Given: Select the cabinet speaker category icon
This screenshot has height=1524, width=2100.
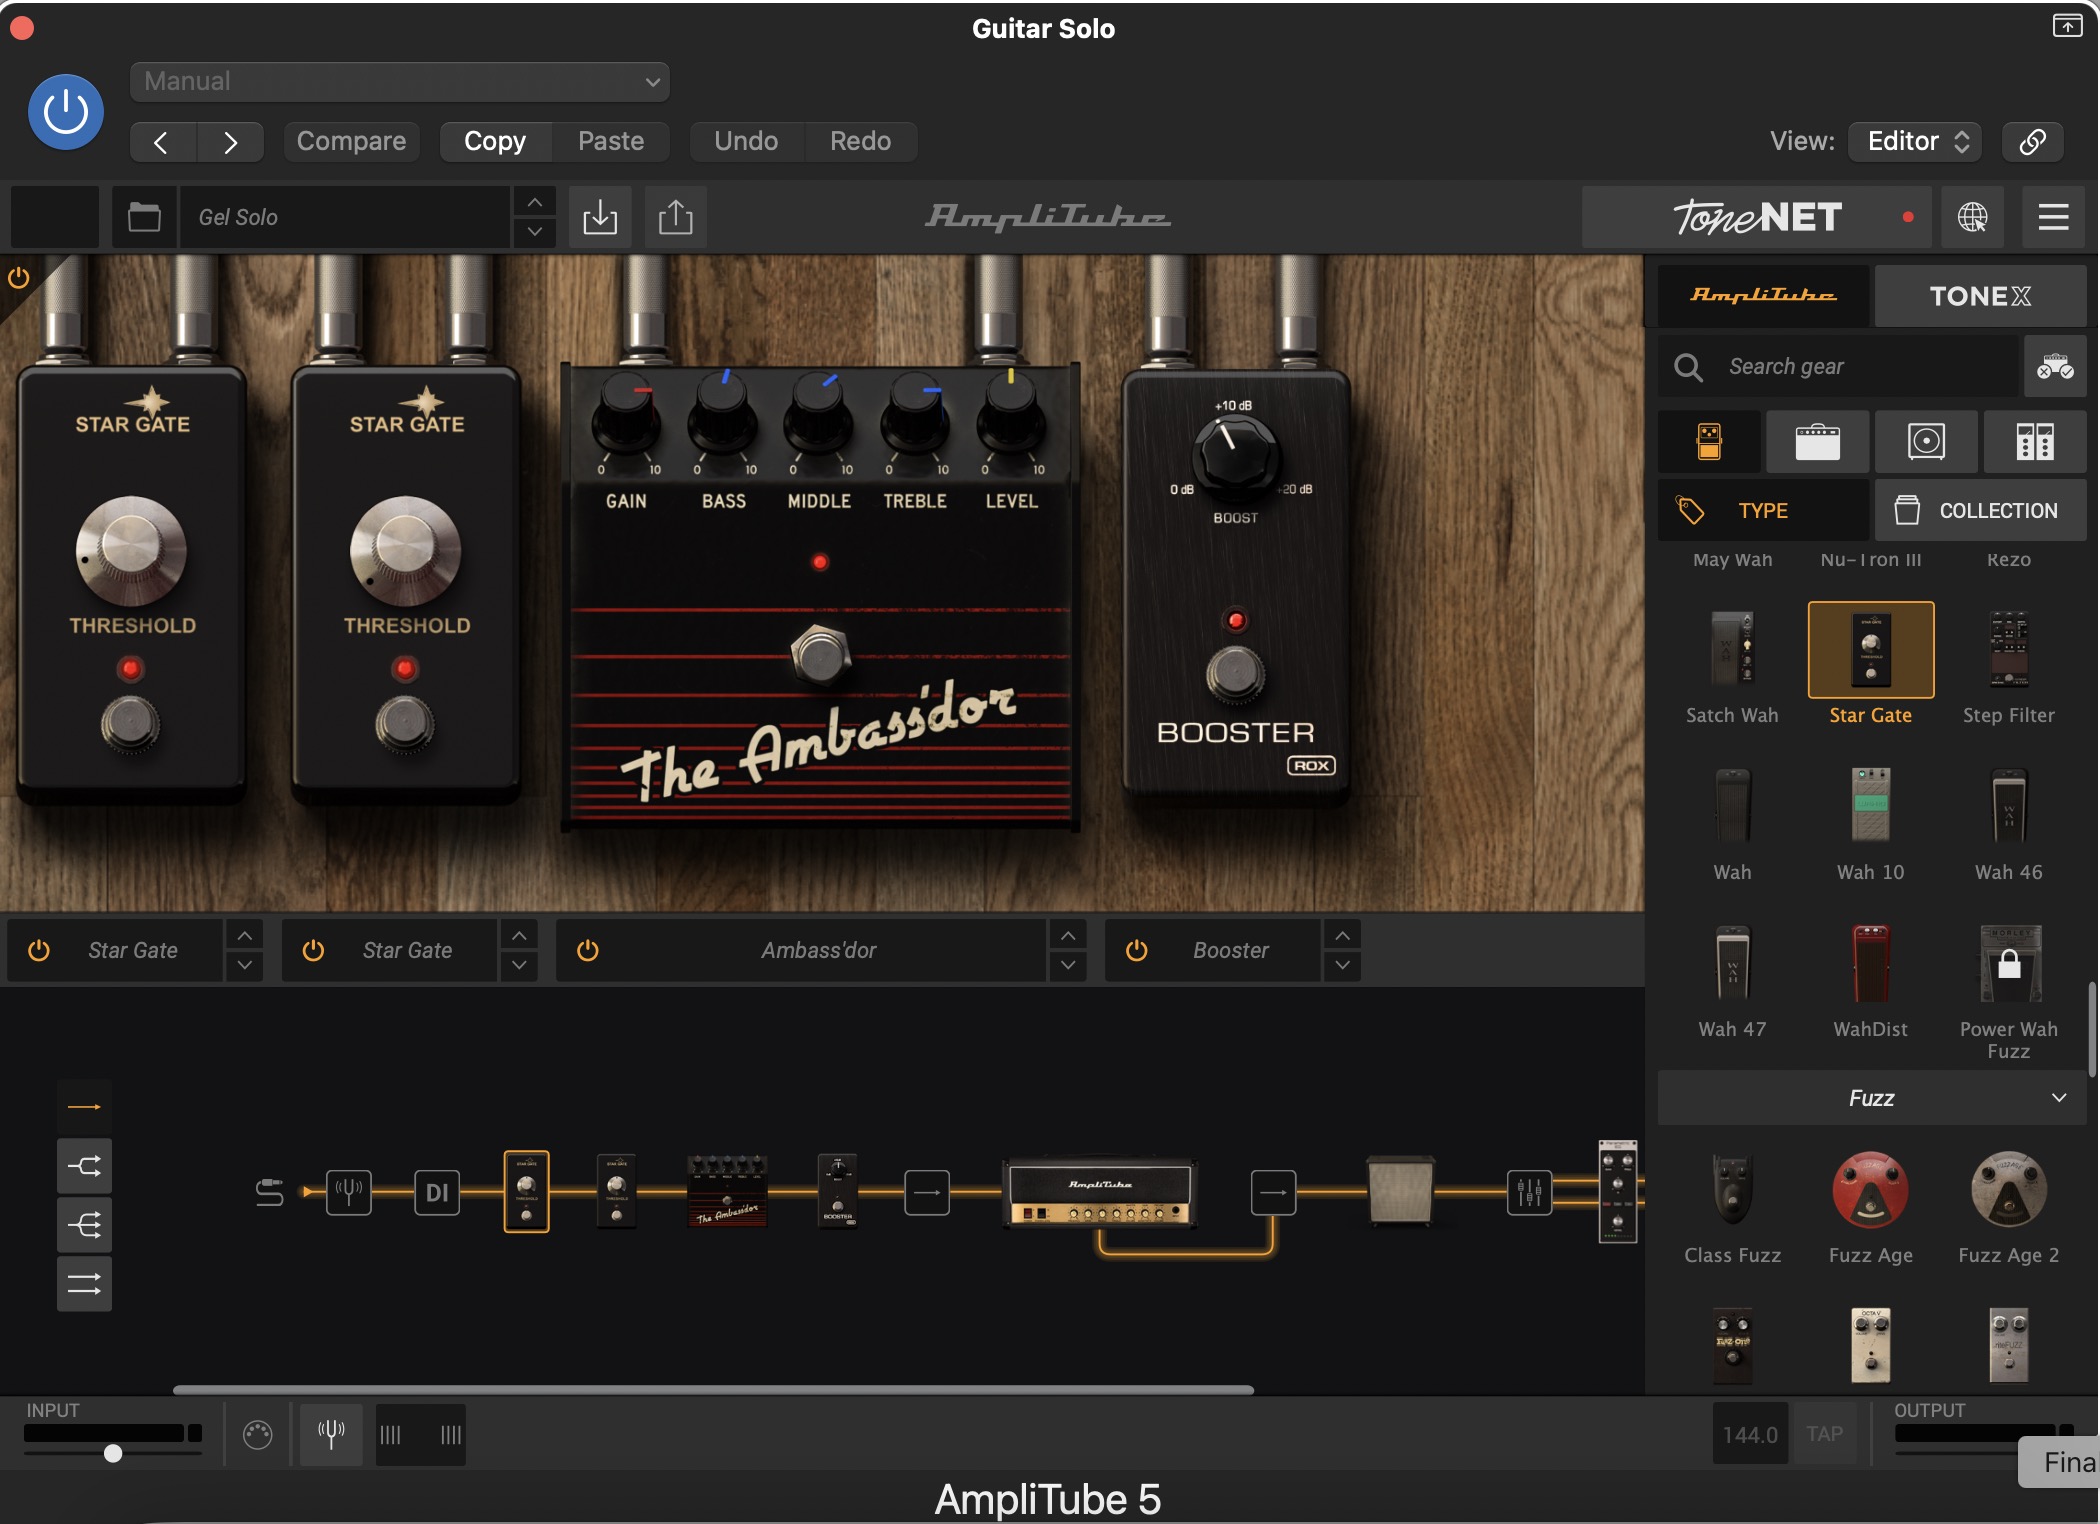Looking at the screenshot, I should pos(1926,441).
